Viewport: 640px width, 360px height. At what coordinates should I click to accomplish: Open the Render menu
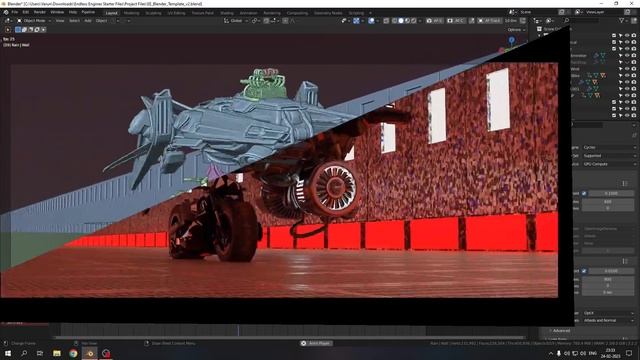pyautogui.click(x=40, y=12)
